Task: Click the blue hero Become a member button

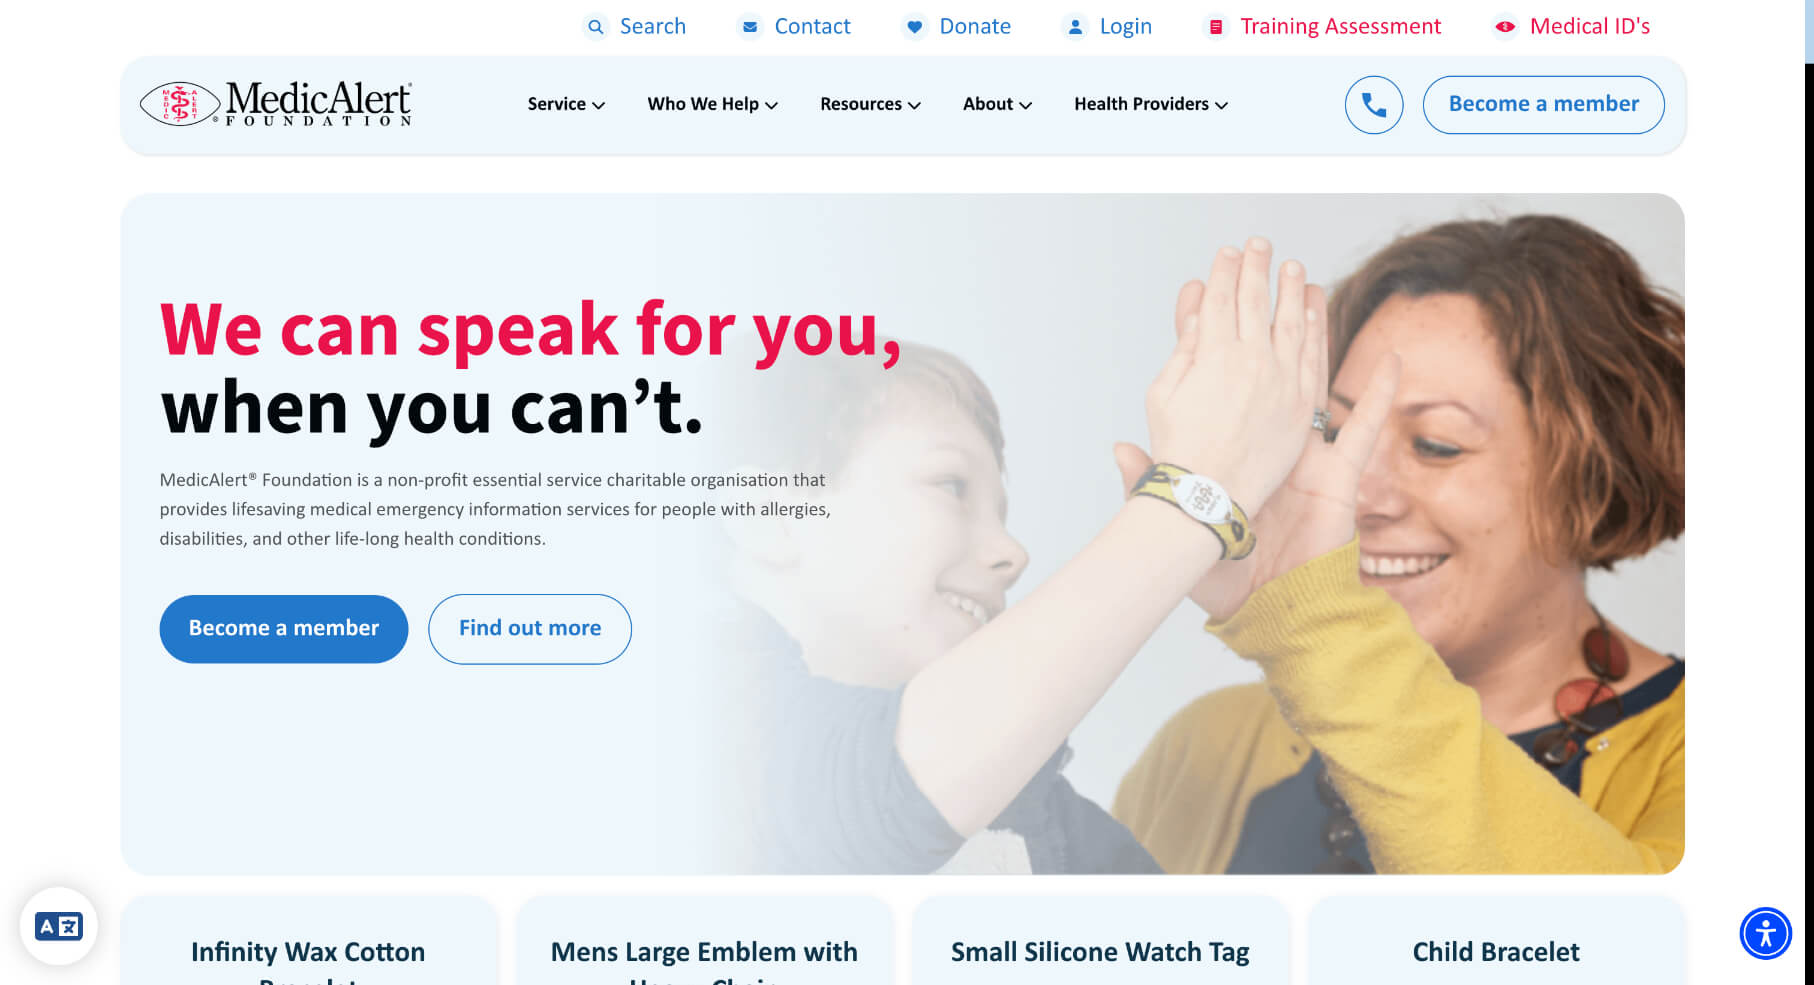Action: (x=284, y=629)
